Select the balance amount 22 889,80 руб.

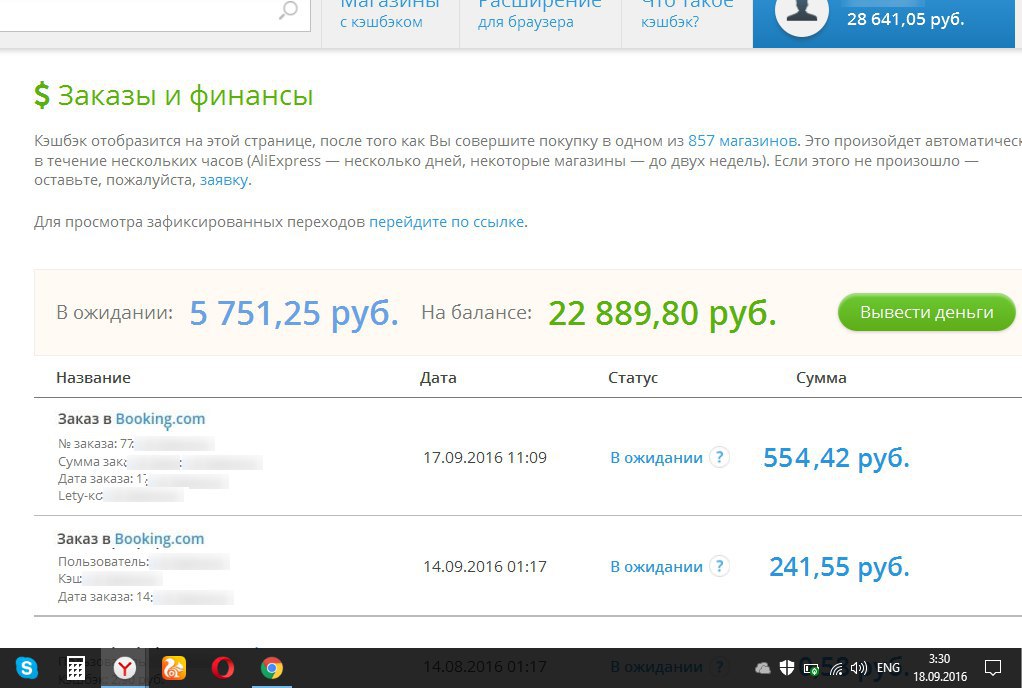click(x=662, y=313)
